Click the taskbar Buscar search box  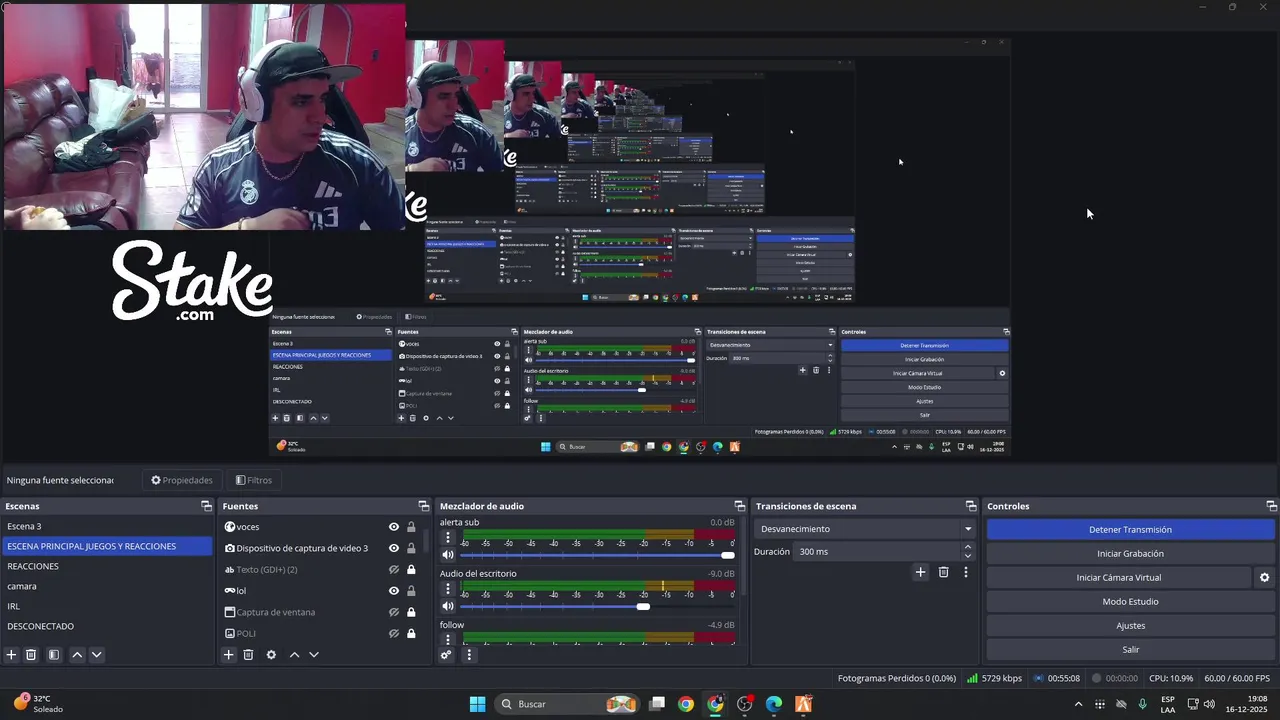pyautogui.click(x=567, y=704)
